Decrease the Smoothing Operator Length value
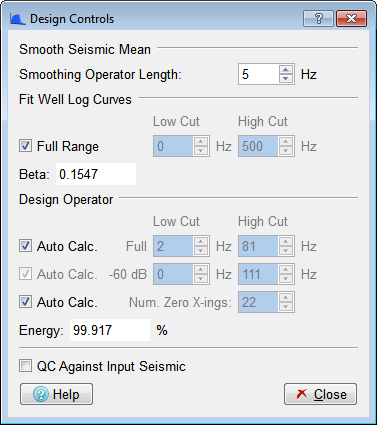This screenshot has height=425, width=377. pos(286,79)
